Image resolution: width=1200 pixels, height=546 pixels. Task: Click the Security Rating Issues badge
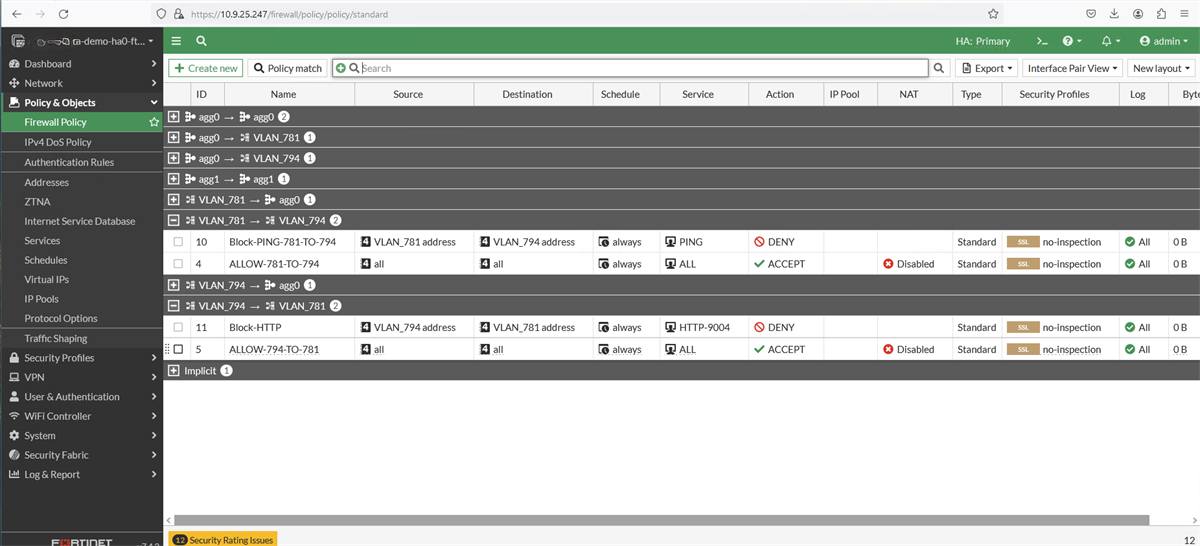pos(221,539)
